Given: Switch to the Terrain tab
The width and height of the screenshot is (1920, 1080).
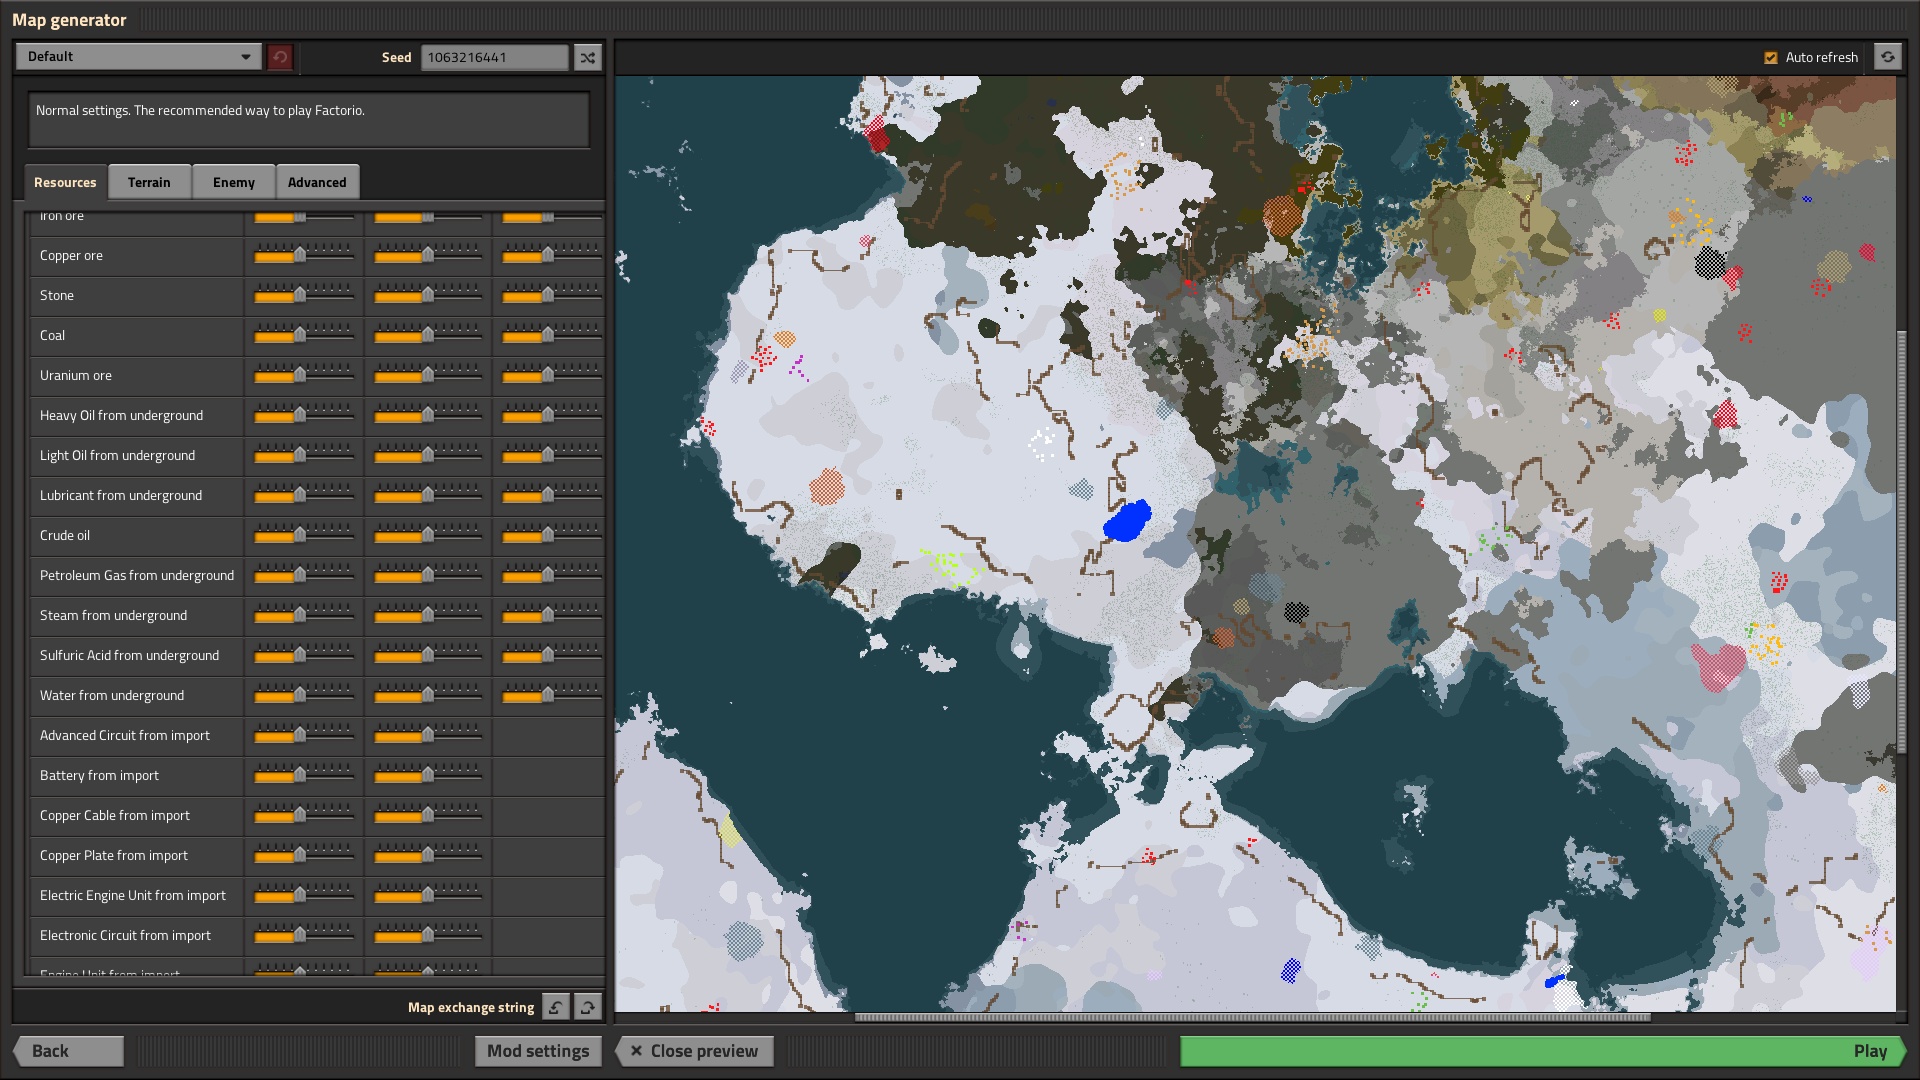Looking at the screenshot, I should click(149, 182).
